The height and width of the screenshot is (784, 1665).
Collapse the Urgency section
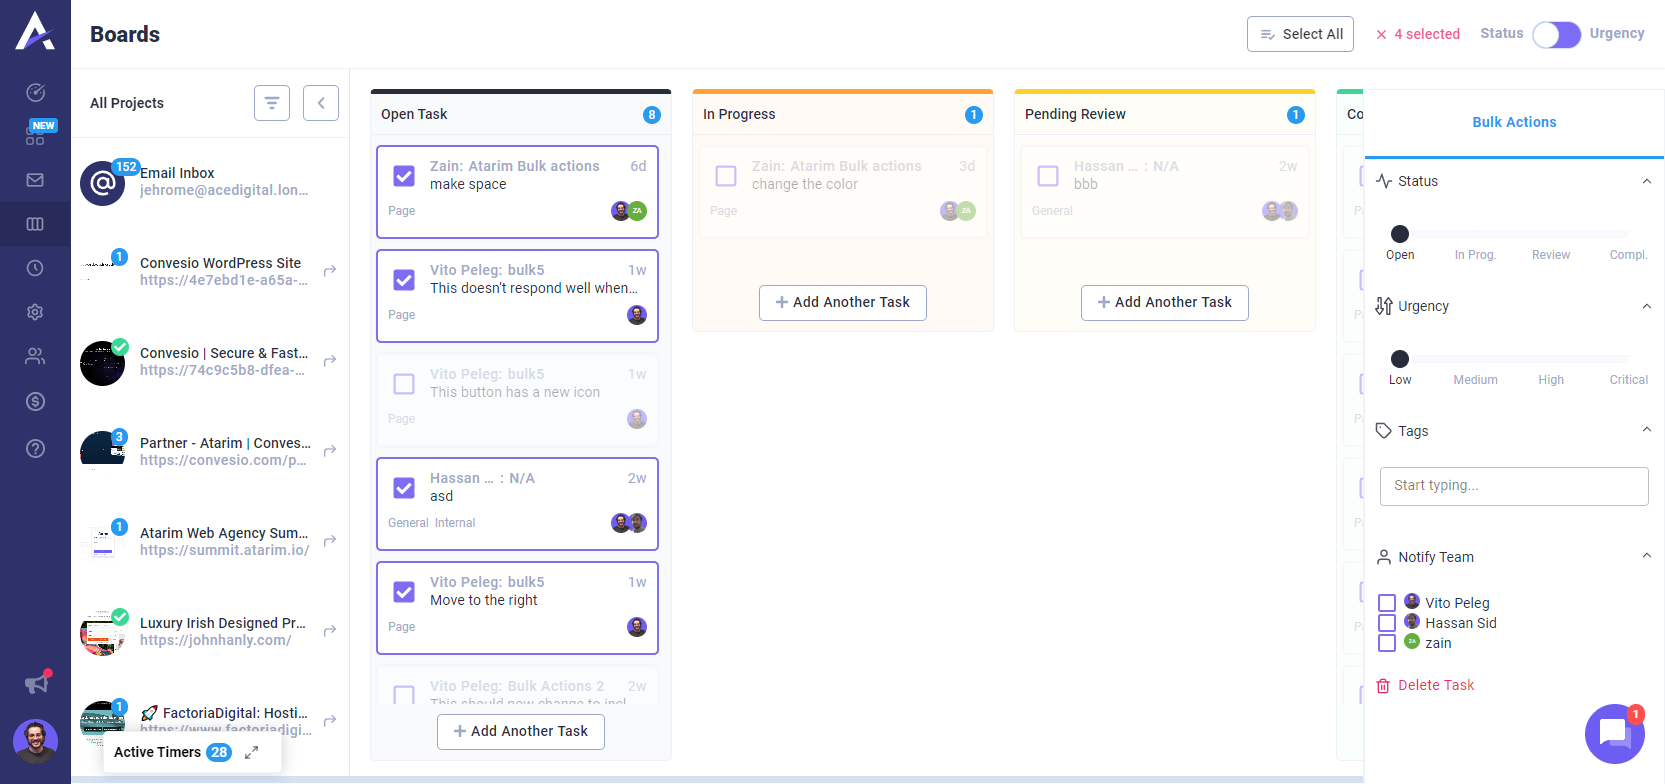click(1646, 306)
